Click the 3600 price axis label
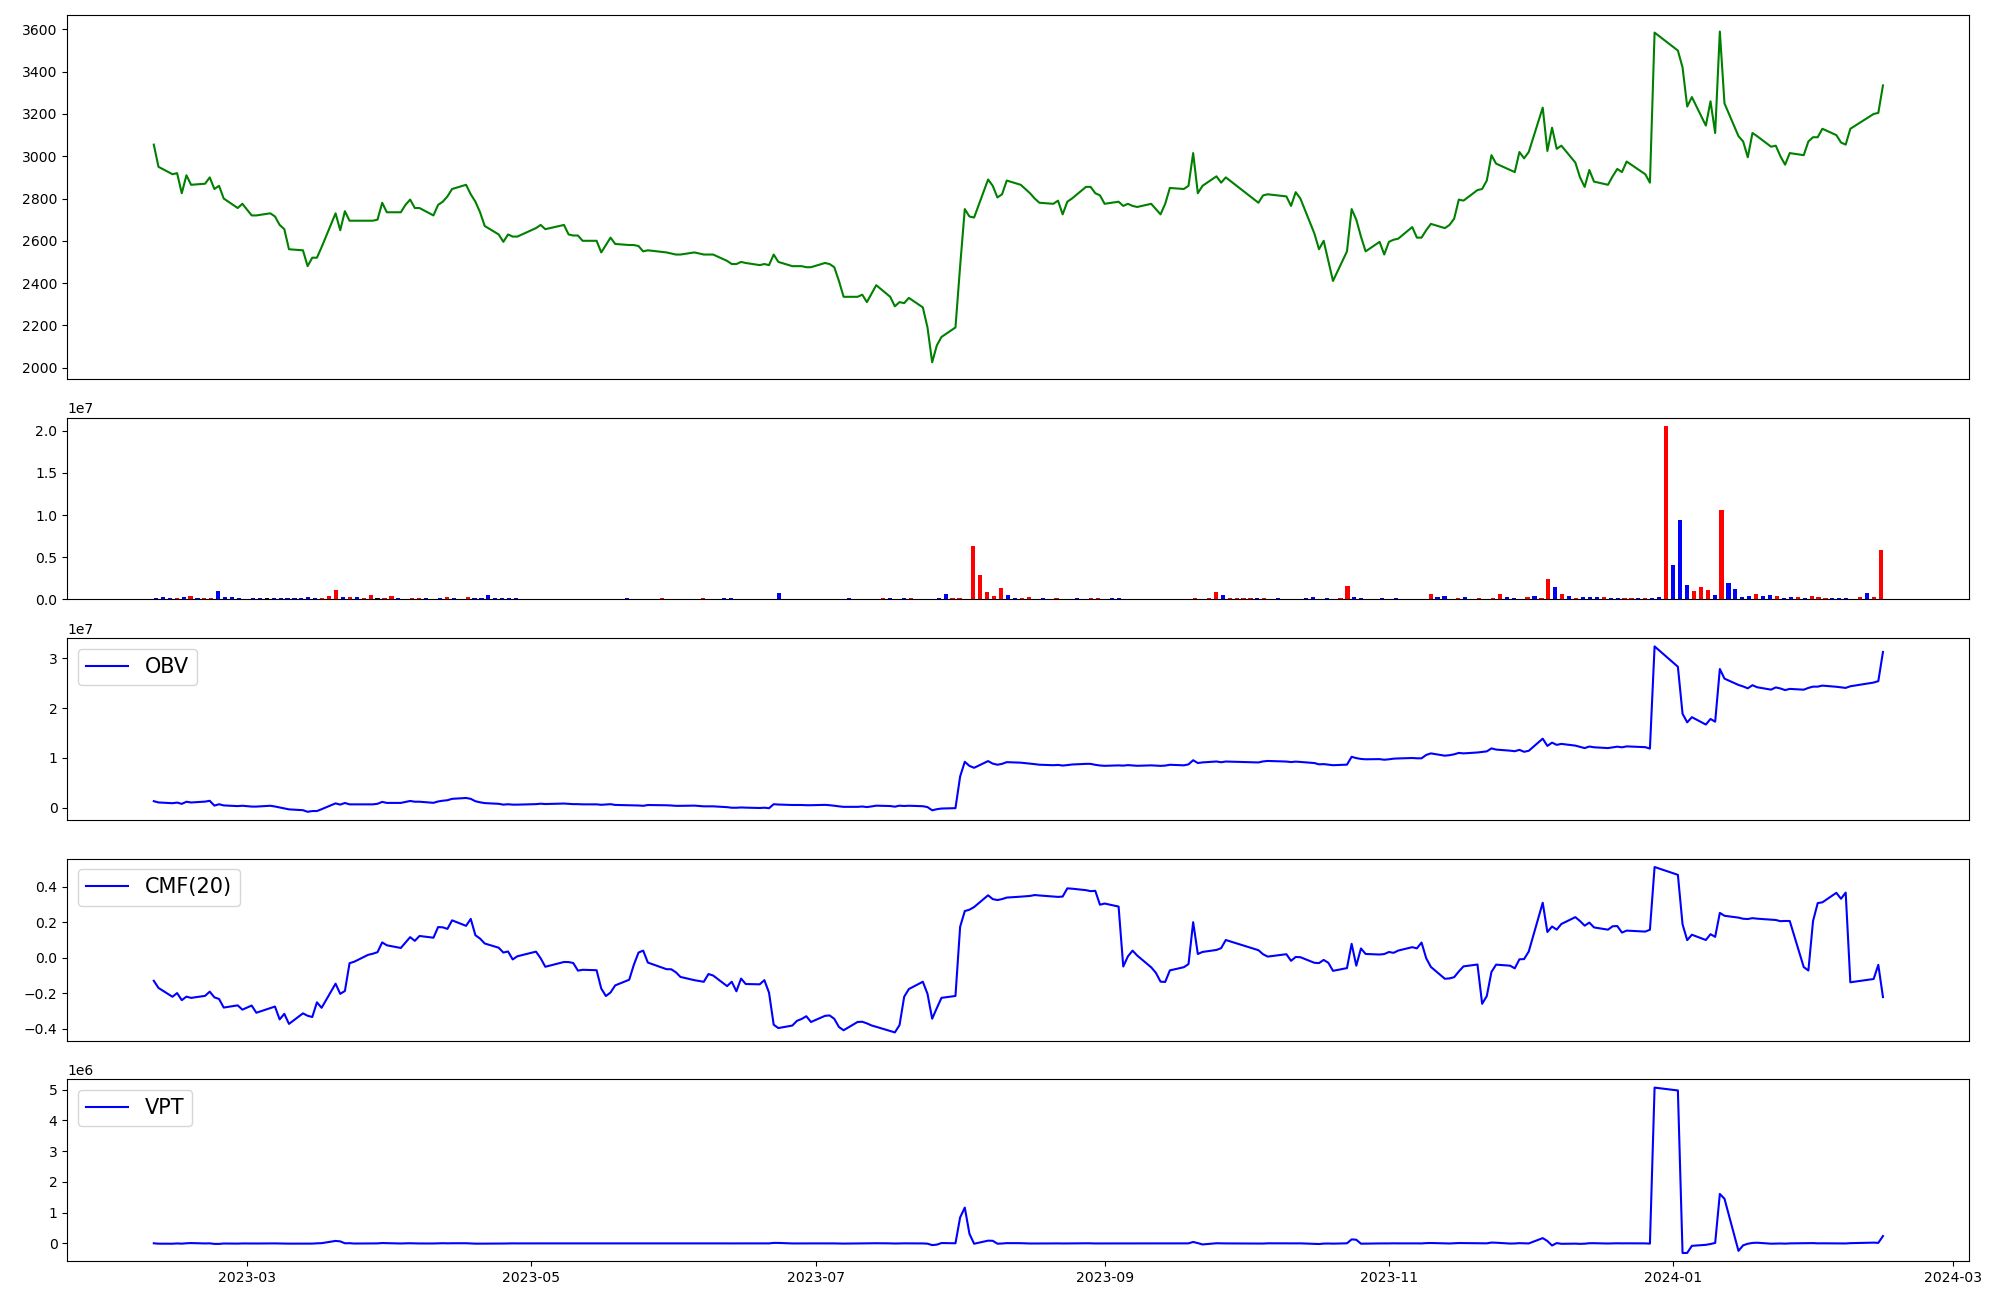The image size is (2000, 1300). coord(40,30)
